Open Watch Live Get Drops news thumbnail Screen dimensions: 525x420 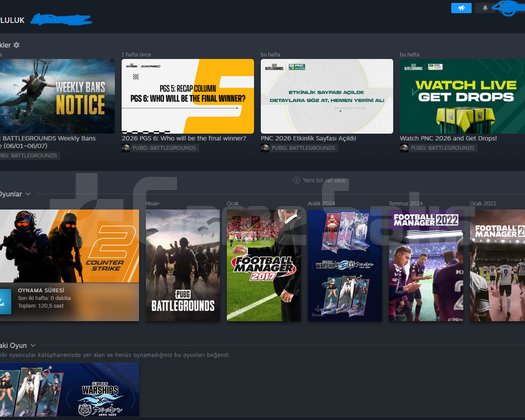coord(462,96)
